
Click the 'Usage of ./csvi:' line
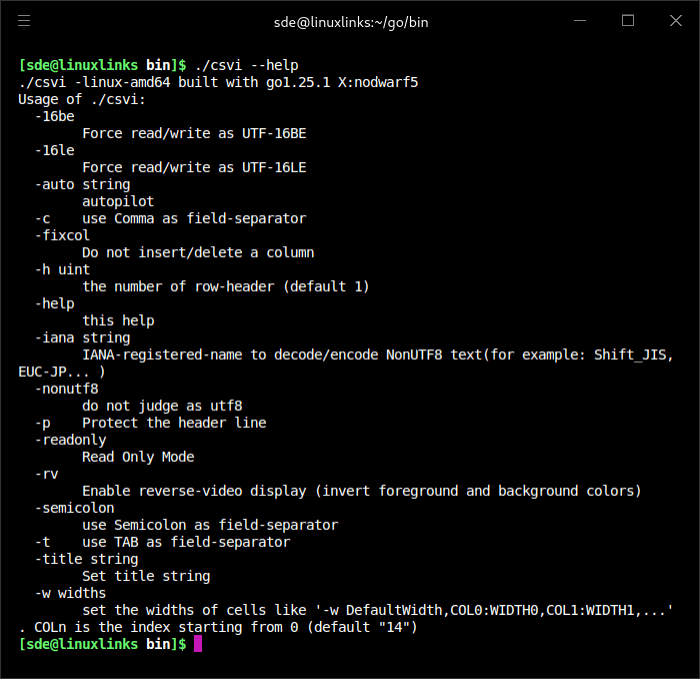click(x=82, y=99)
